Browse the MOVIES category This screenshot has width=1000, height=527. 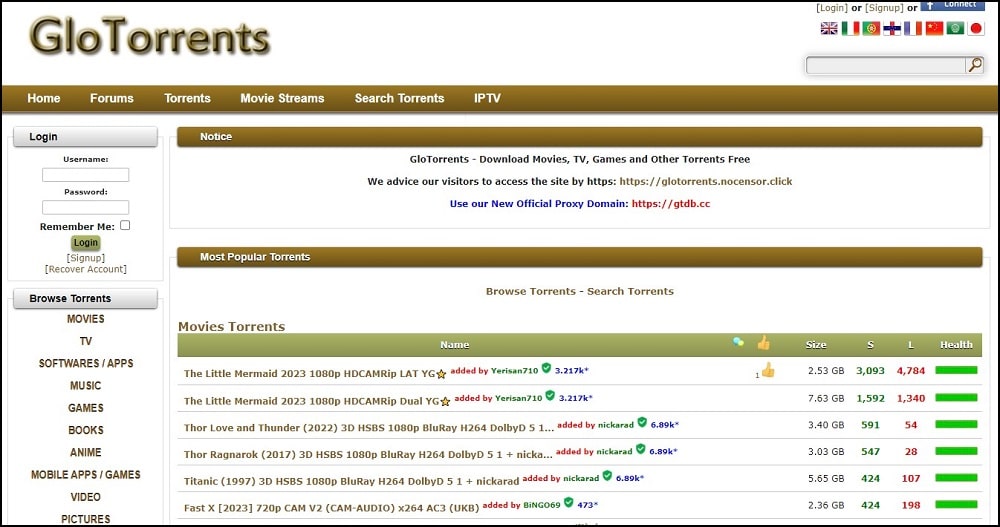[85, 319]
